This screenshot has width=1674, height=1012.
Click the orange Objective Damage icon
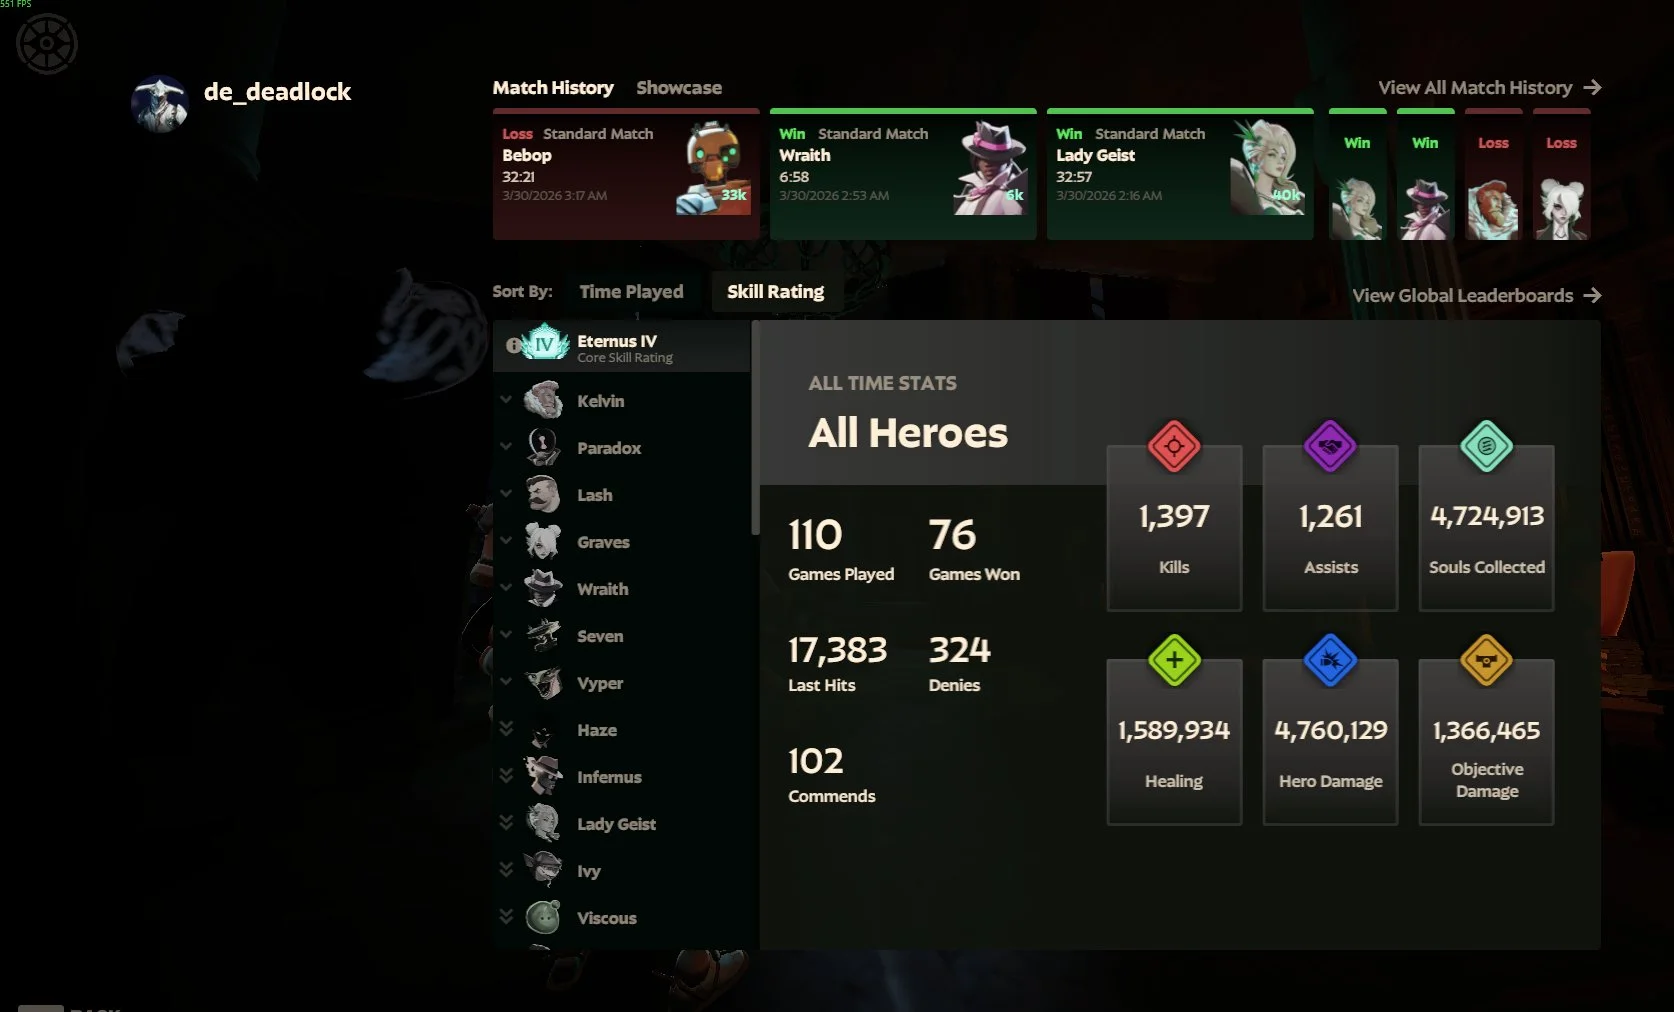[1486, 660]
